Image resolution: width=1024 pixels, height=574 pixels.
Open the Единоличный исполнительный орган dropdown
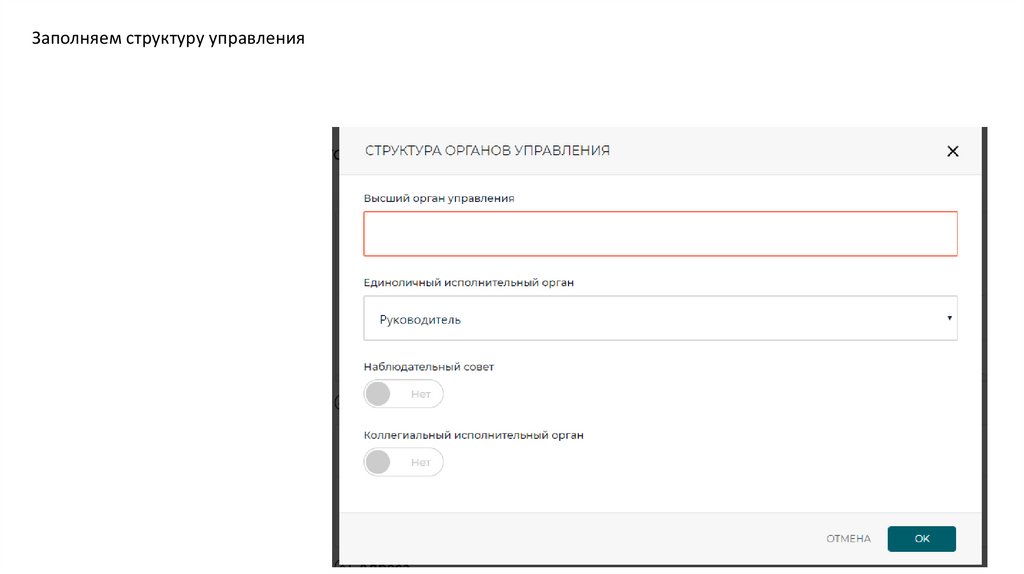(x=660, y=319)
